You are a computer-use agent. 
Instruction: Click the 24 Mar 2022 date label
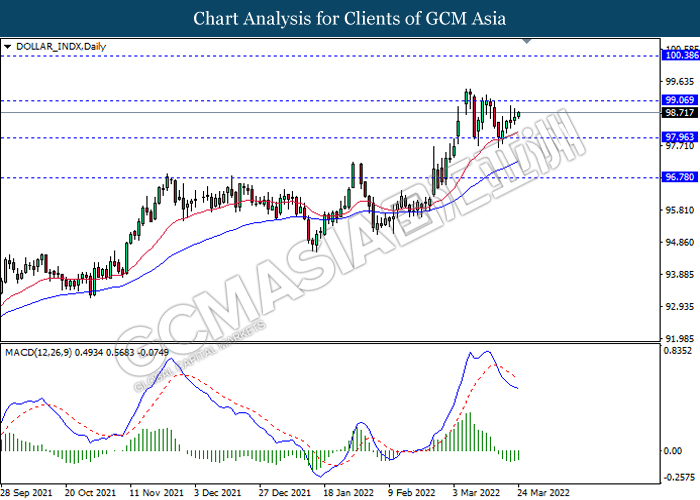click(543, 493)
